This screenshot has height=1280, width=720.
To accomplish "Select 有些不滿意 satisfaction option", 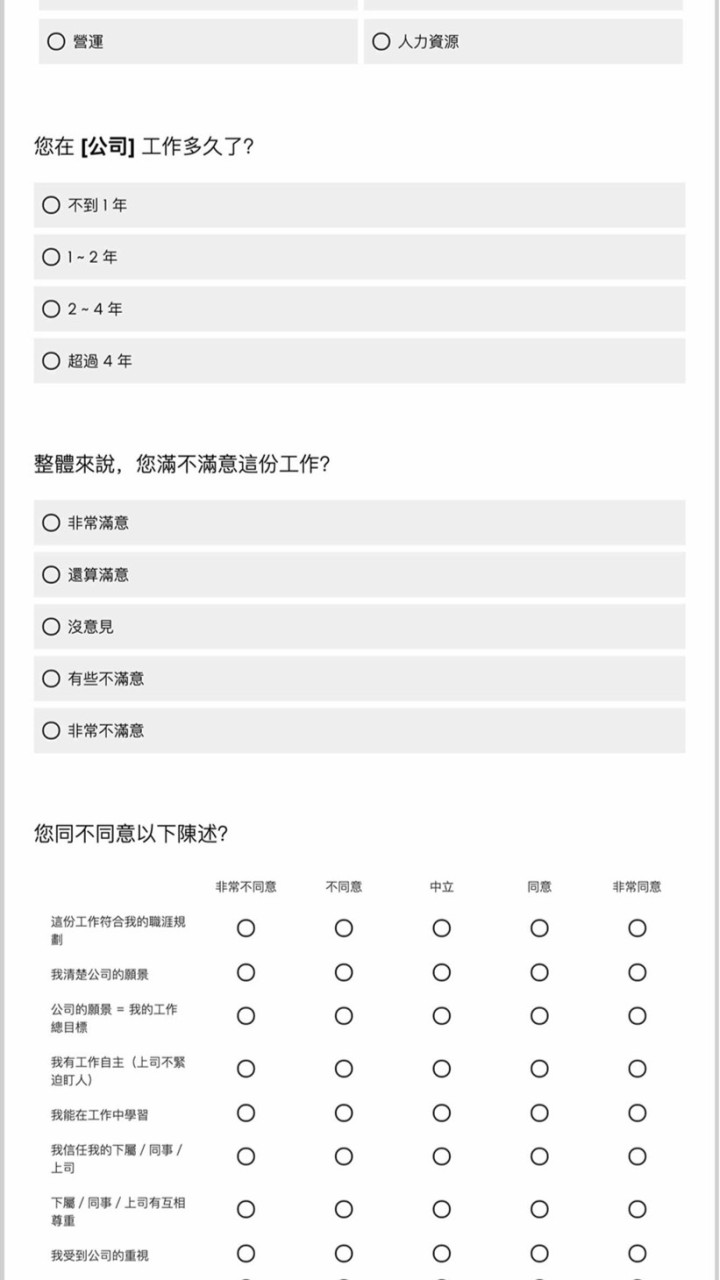I will (51, 679).
